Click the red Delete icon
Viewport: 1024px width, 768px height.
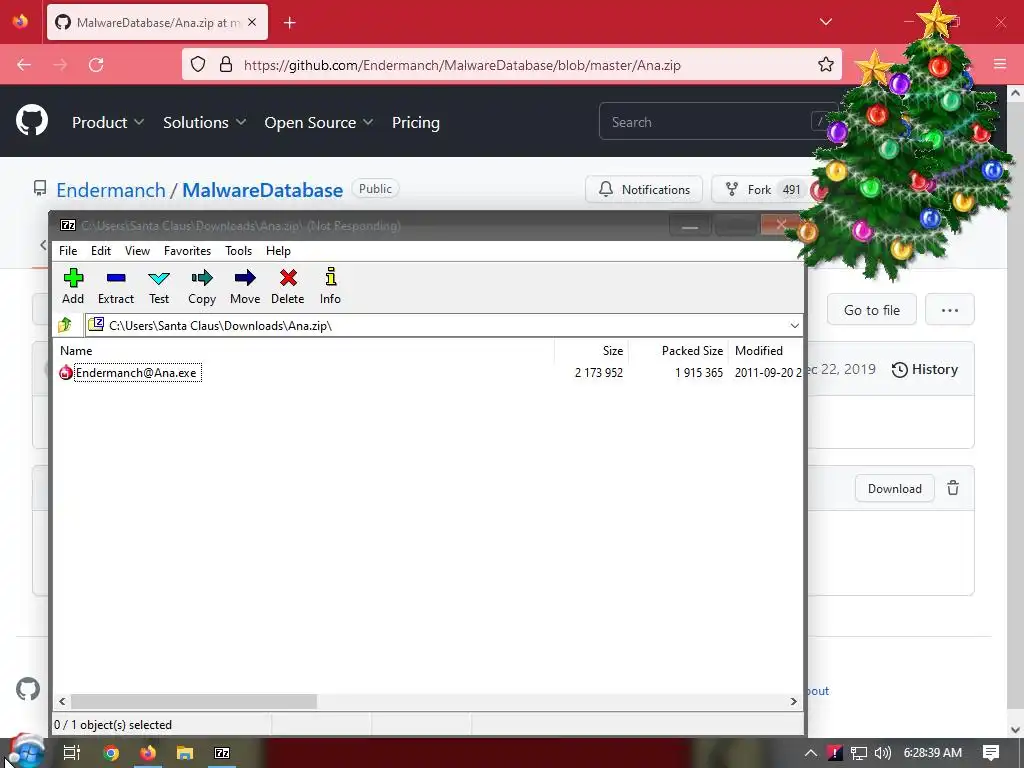coord(287,286)
